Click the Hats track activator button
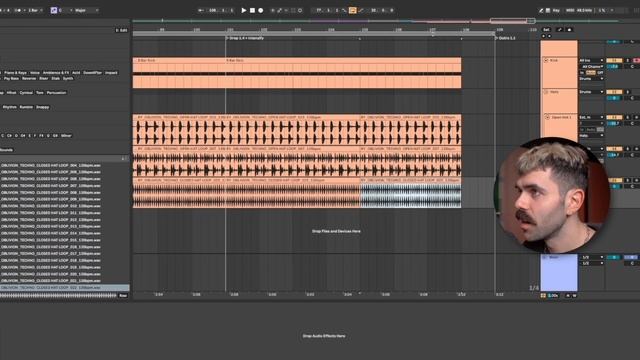Screen dimensions: 640x360 [x=614, y=92]
